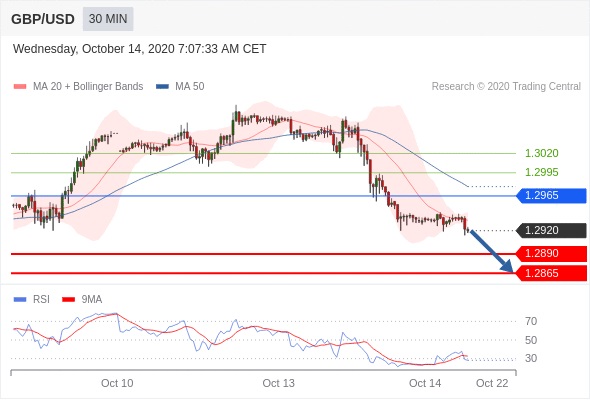Click the green 1.3020 resistance label
Viewport: 590px width, 400px height.
[x=541, y=153]
